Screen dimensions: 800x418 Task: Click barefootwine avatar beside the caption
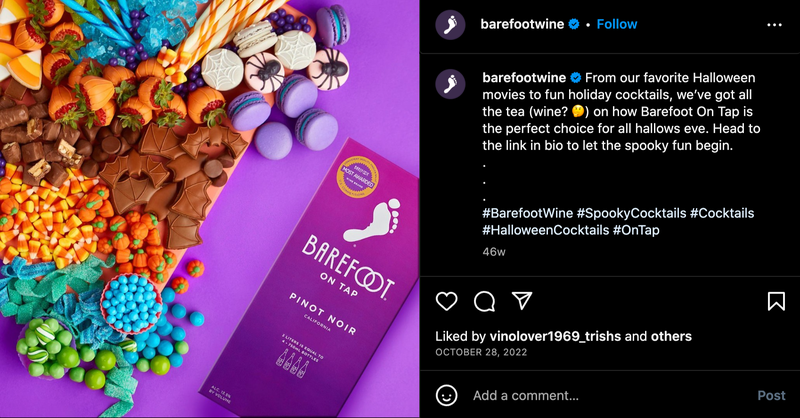pyautogui.click(x=450, y=84)
